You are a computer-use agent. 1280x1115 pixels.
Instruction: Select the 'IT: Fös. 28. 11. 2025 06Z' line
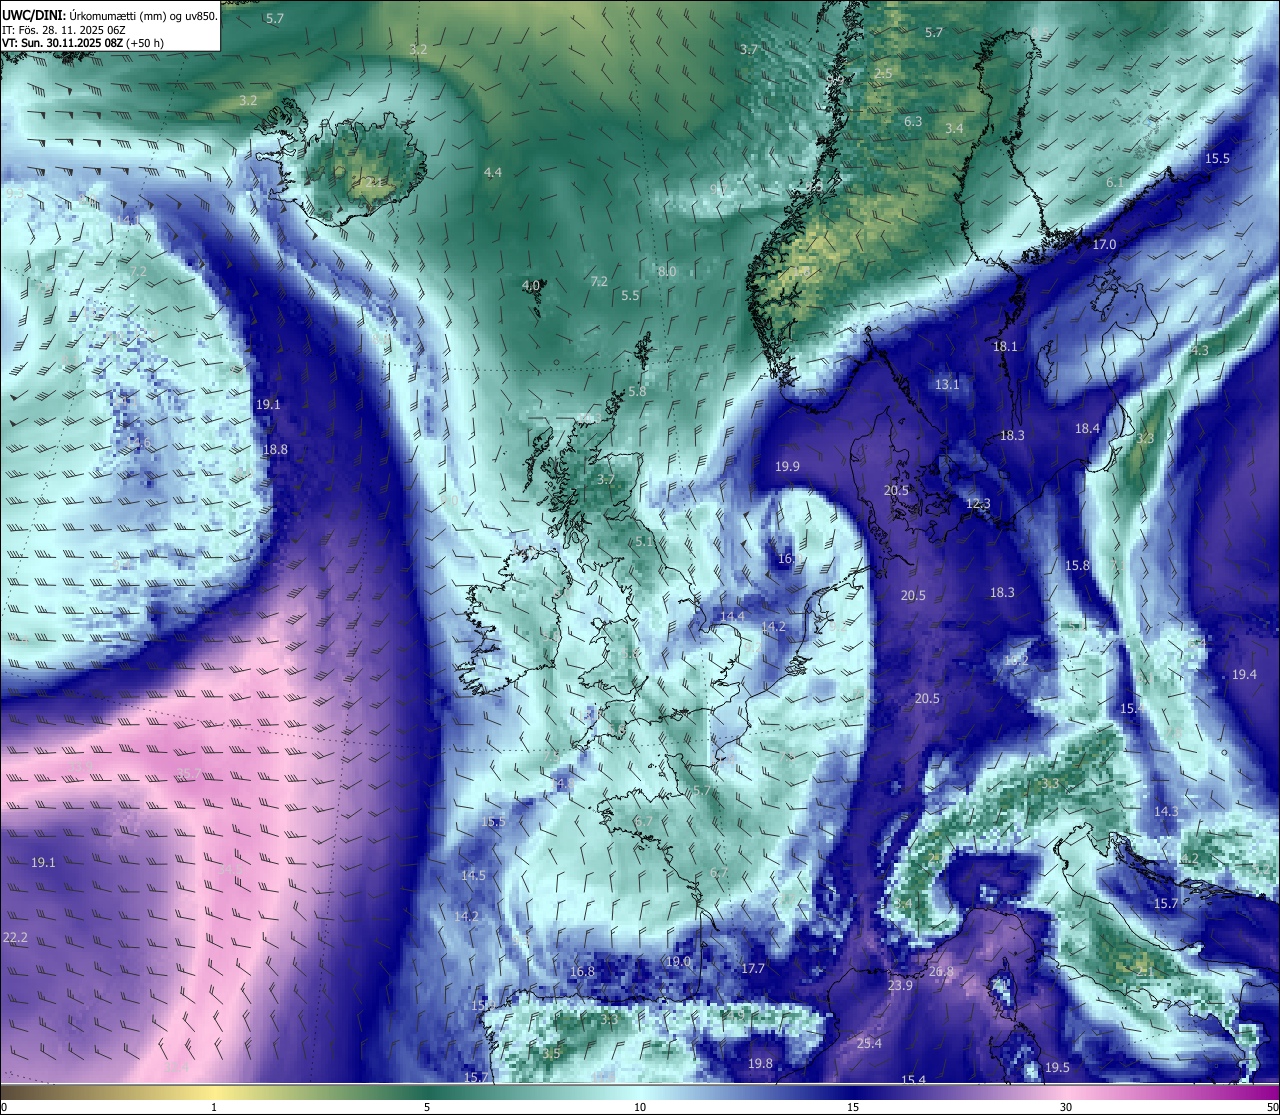point(64,30)
